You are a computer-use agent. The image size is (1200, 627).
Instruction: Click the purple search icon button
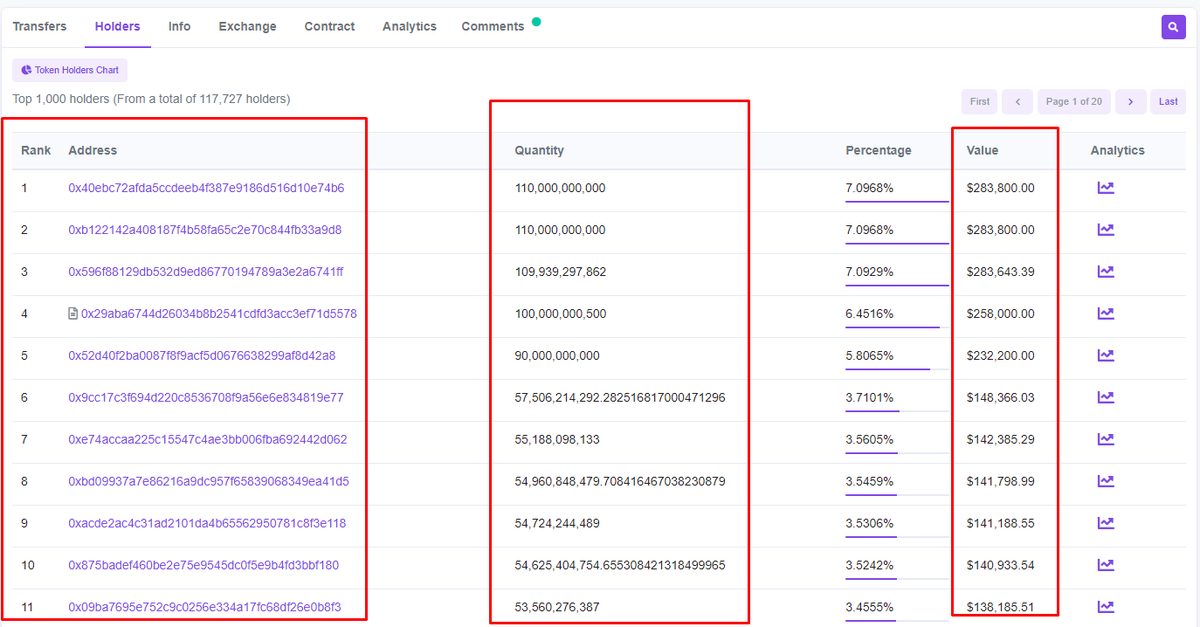pyautogui.click(x=1173, y=27)
